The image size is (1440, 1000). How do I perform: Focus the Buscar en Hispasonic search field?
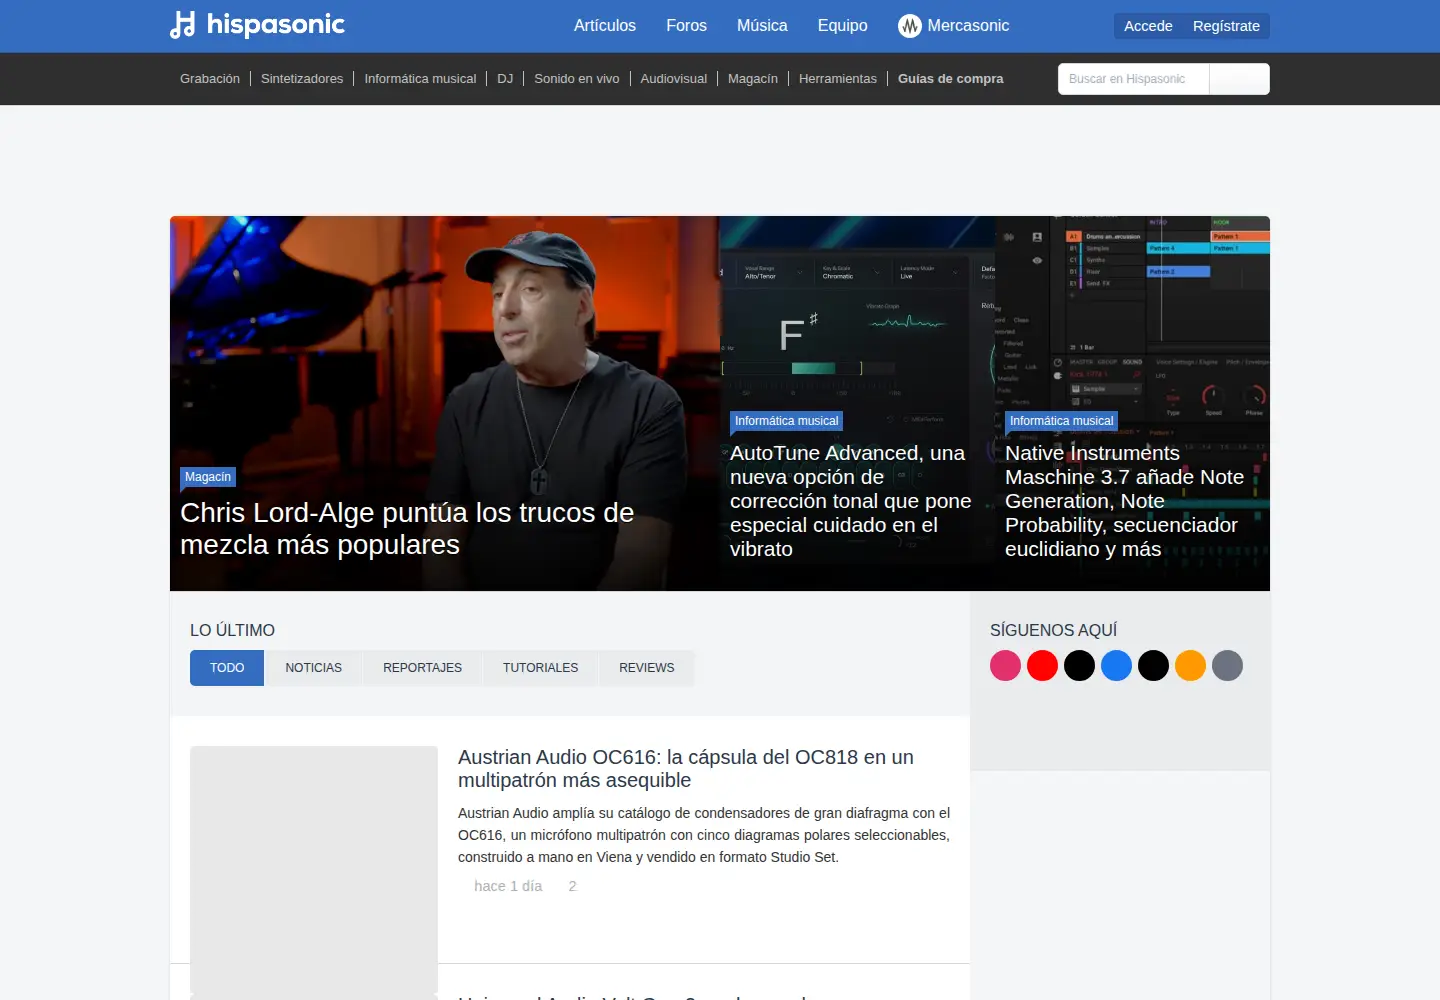pos(1134,79)
